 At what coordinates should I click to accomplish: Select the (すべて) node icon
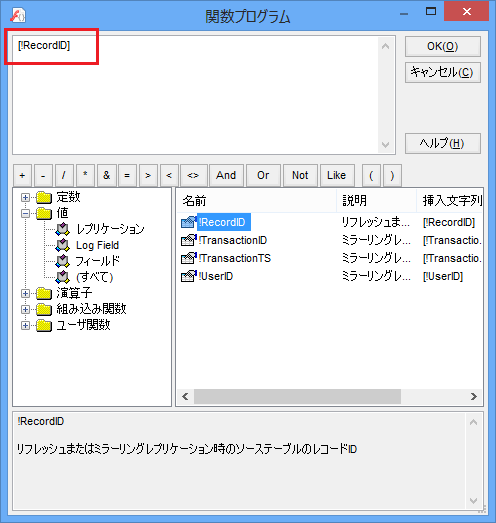point(62,277)
